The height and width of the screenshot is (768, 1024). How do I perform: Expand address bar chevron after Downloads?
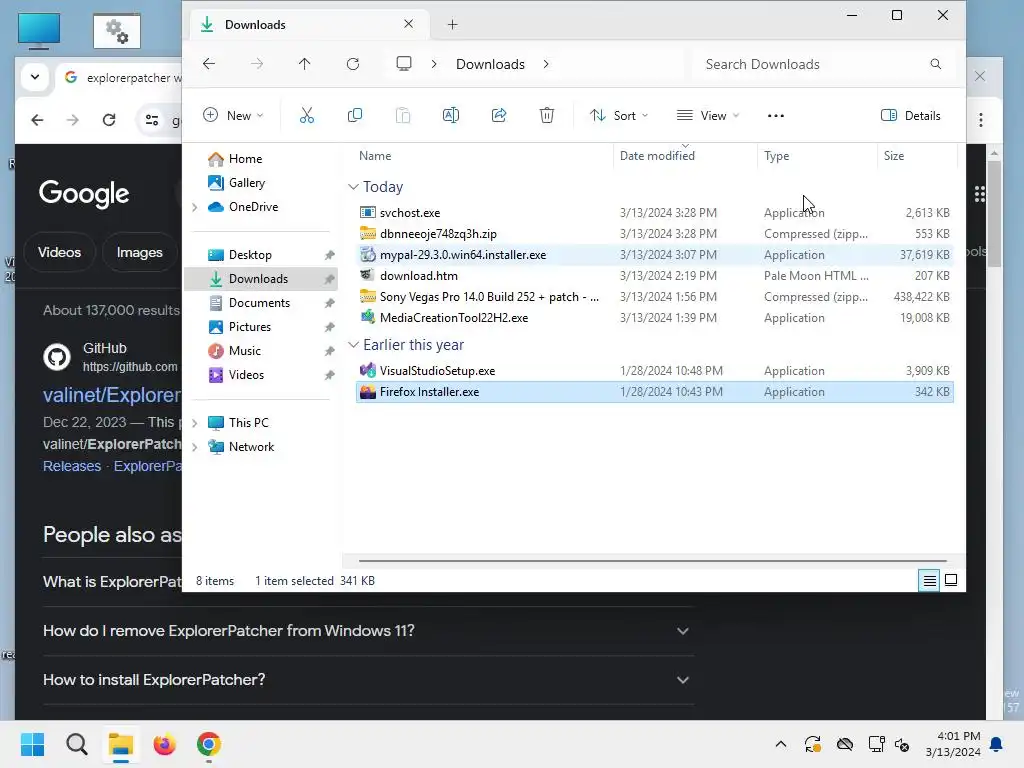tap(546, 64)
